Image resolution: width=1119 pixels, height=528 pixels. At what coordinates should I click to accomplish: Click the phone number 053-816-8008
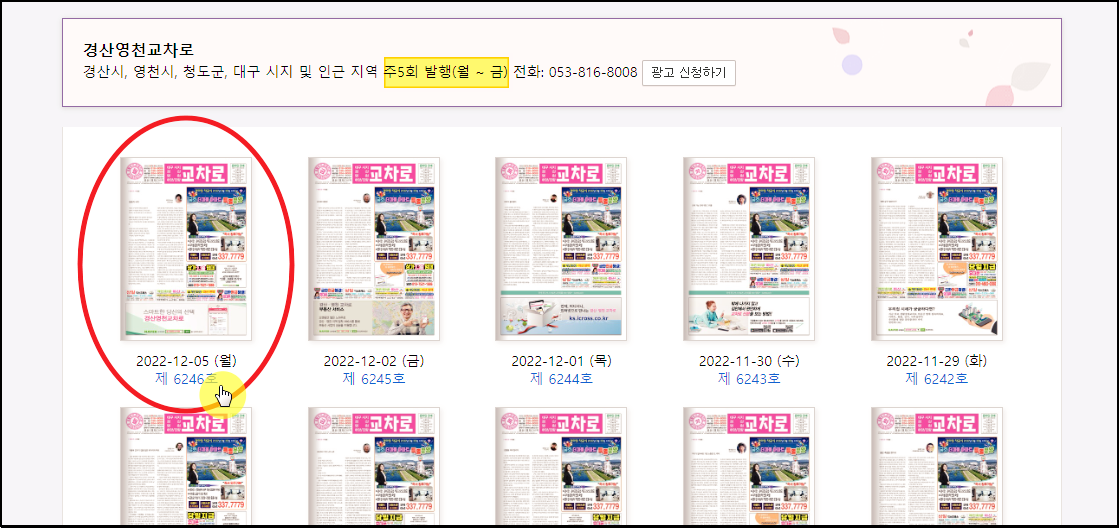pyautogui.click(x=593, y=73)
